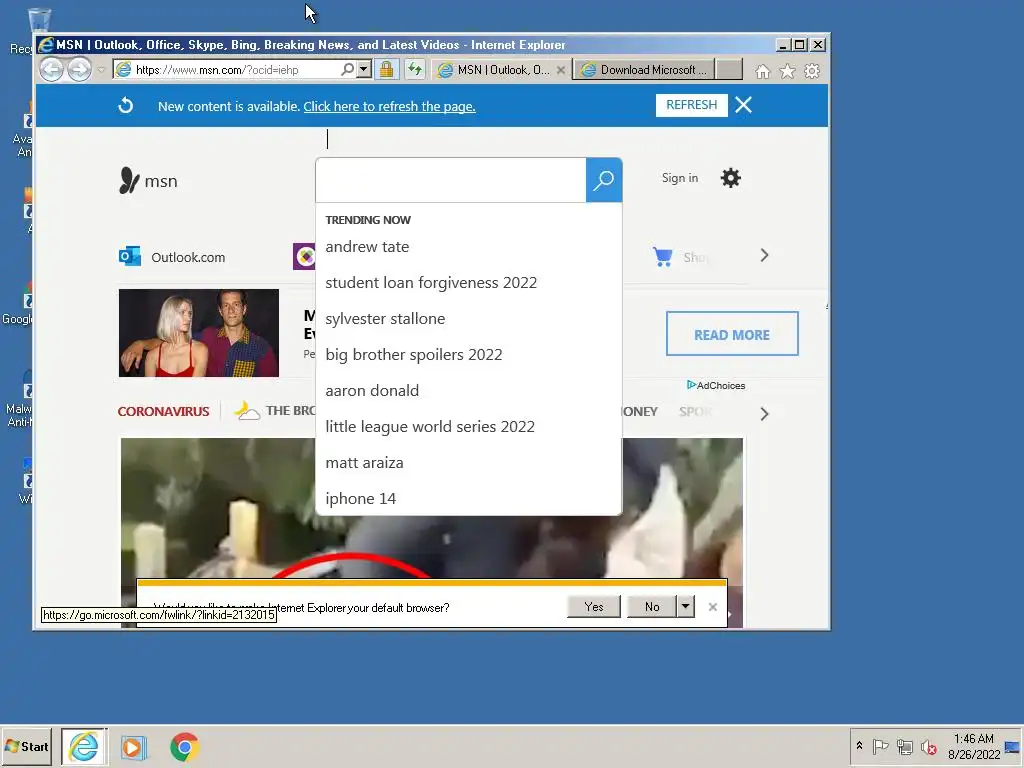Advance the shortcut links with right chevron
Viewport: 1024px width, 768px height.
(x=764, y=255)
